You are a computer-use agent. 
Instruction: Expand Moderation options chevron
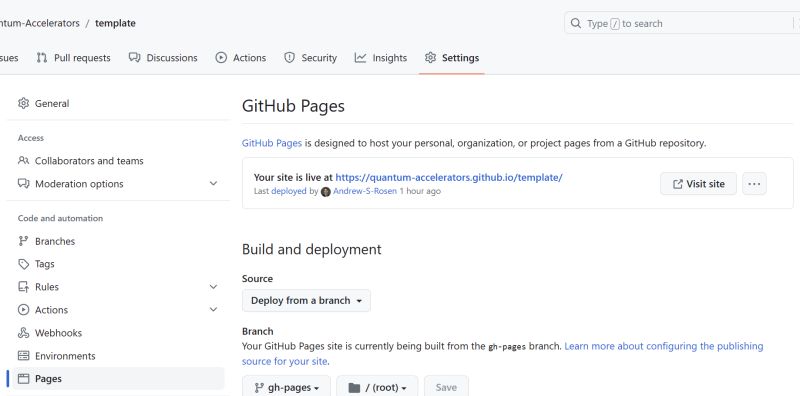[x=213, y=184]
